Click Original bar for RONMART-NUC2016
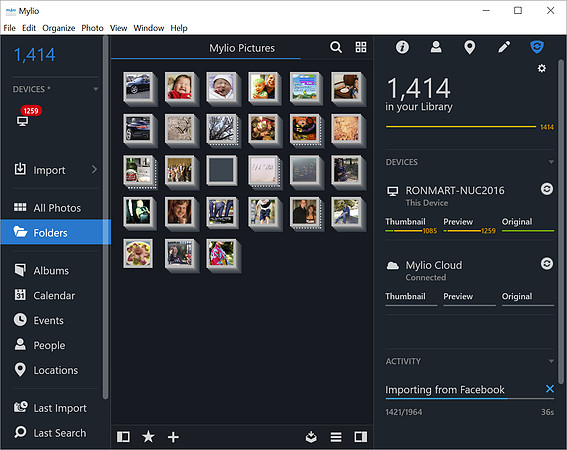Image resolution: width=567 pixels, height=450 pixels. click(x=528, y=230)
